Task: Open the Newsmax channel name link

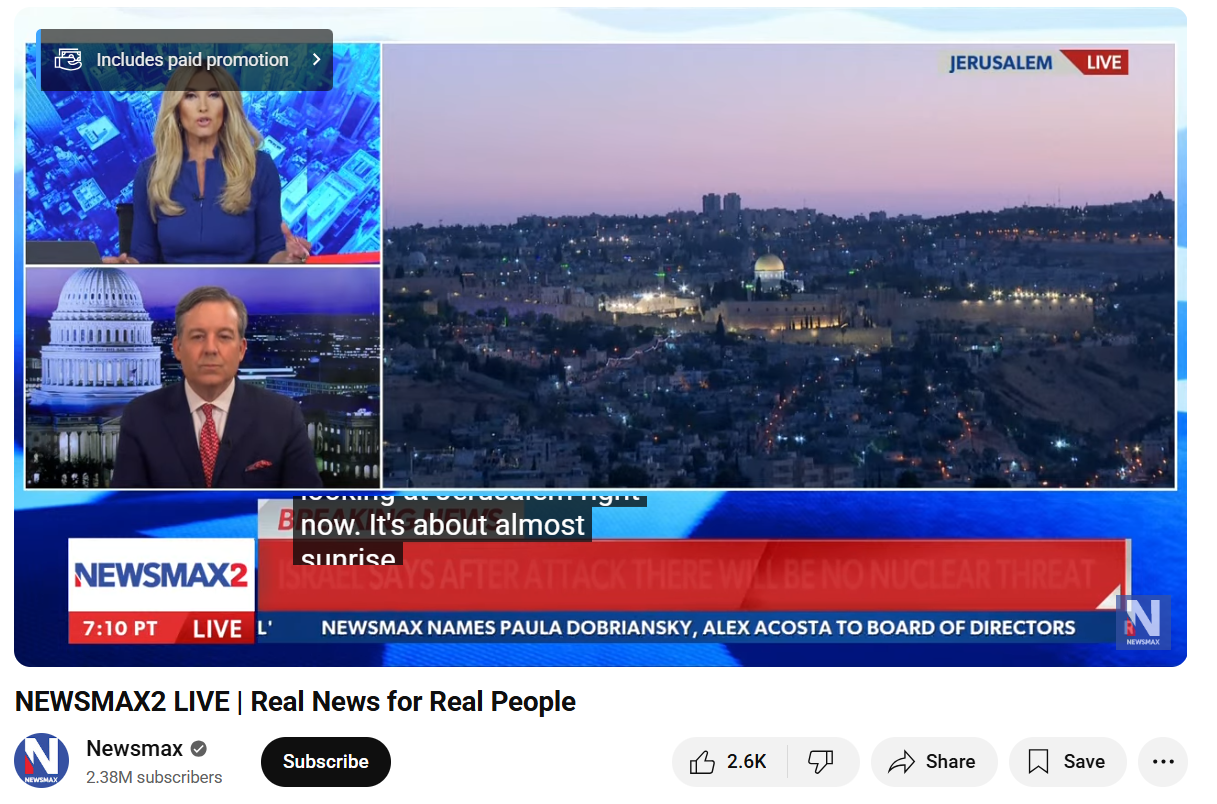Action: 135,748
